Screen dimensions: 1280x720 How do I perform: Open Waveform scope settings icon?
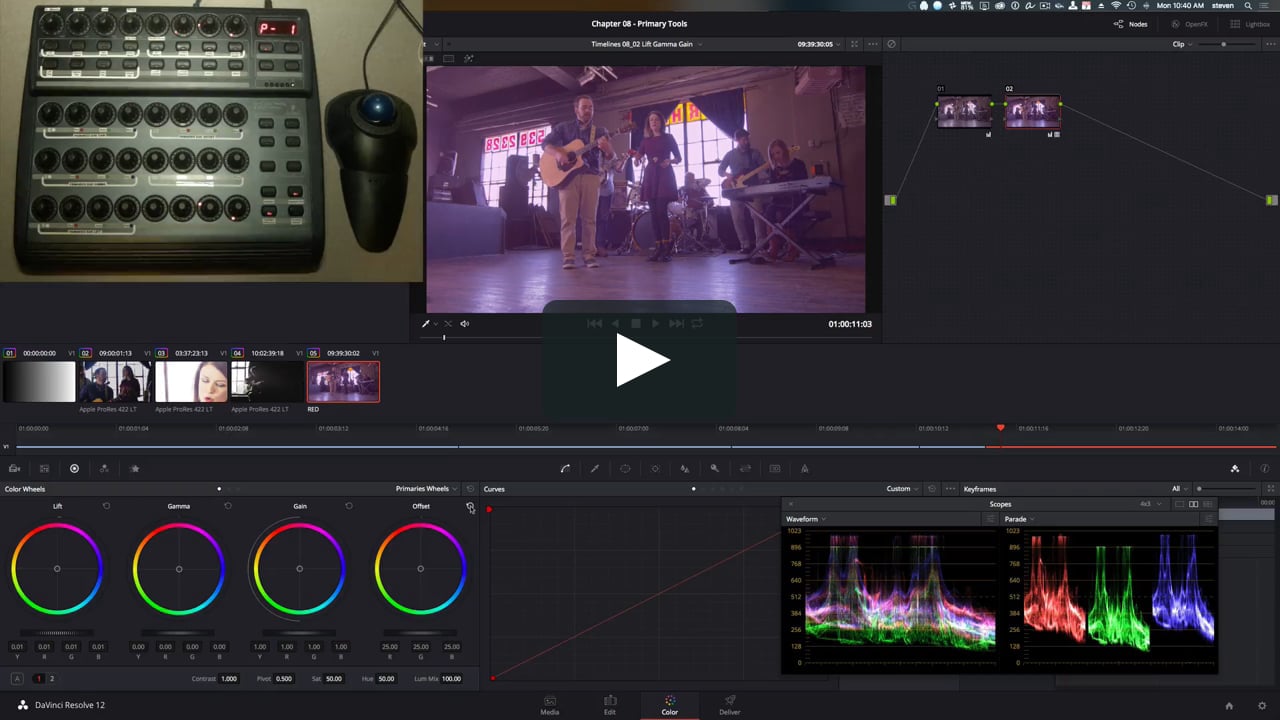991,519
